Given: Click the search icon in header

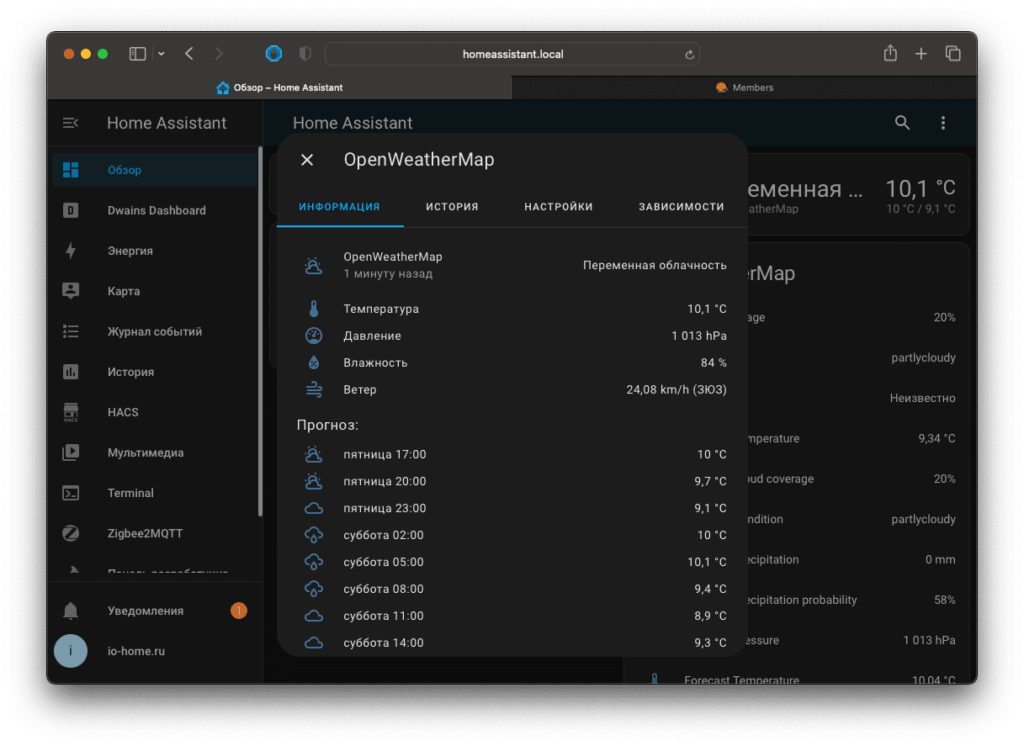Looking at the screenshot, I should pyautogui.click(x=902, y=123).
